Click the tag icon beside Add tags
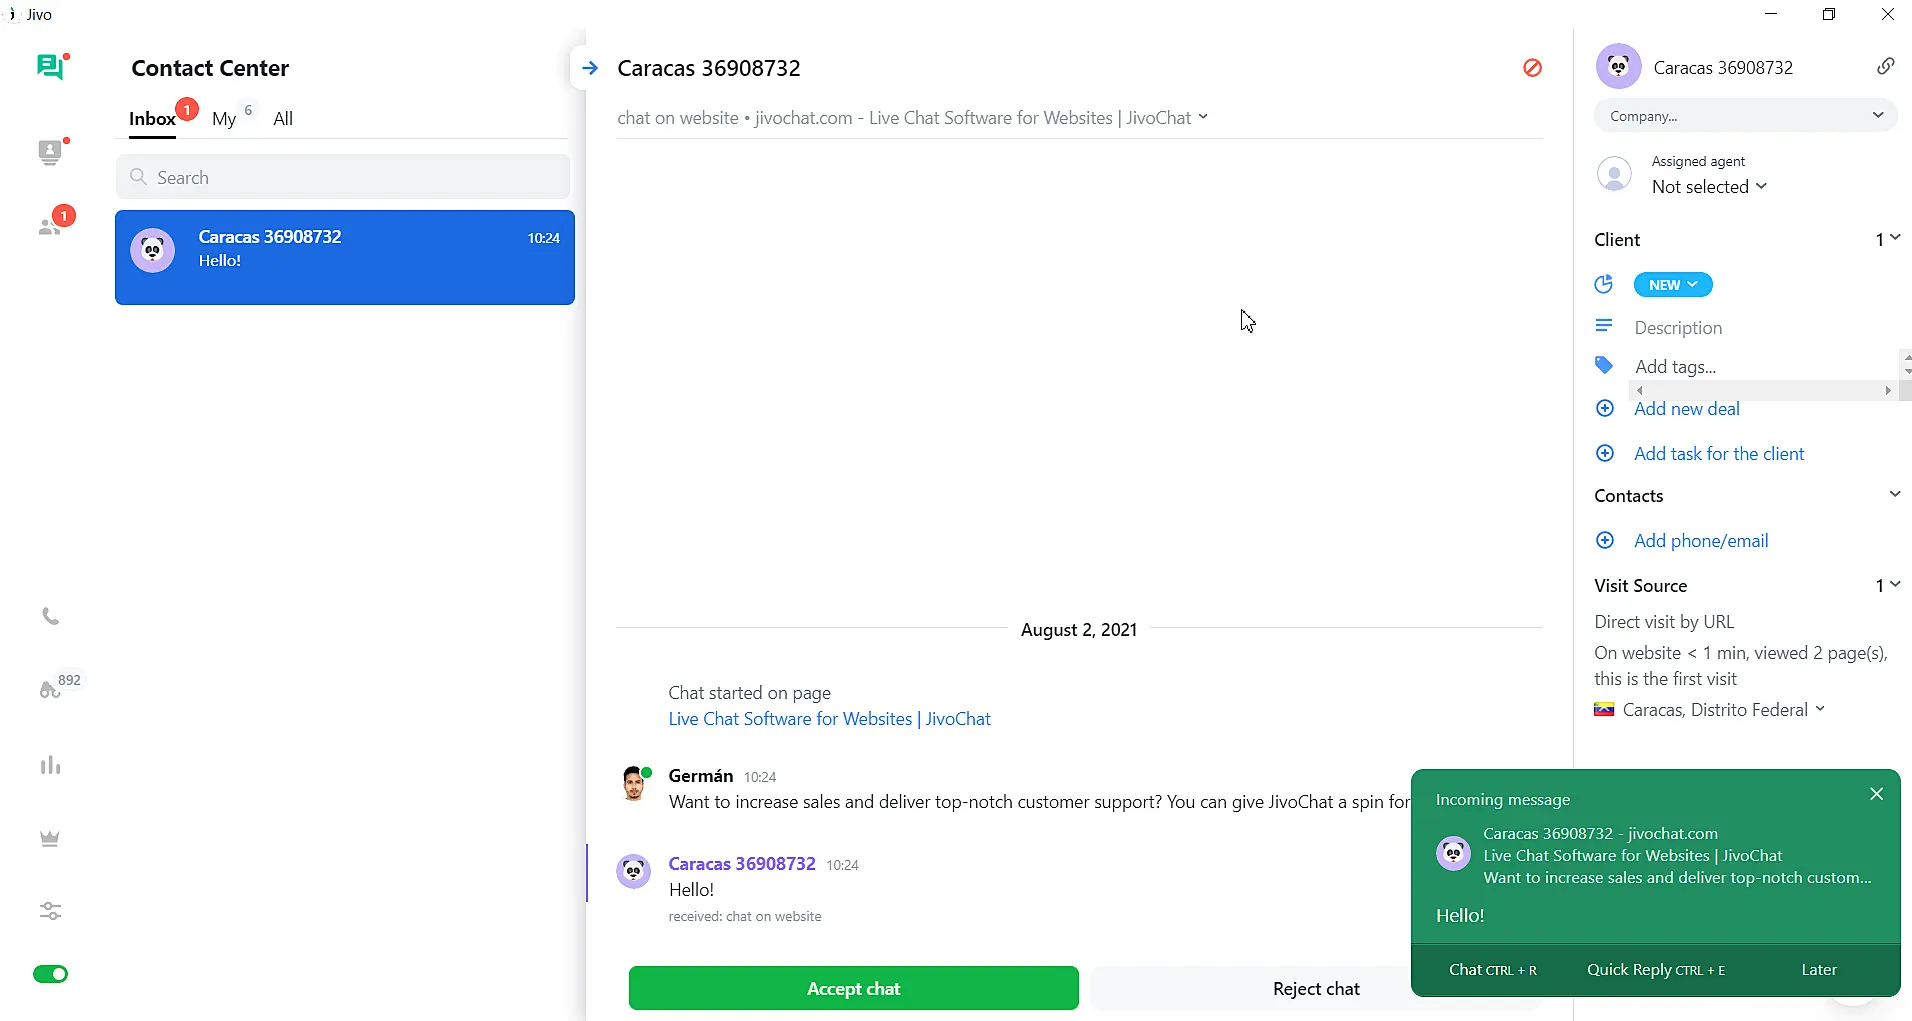The width and height of the screenshot is (1912, 1021). [1605, 365]
